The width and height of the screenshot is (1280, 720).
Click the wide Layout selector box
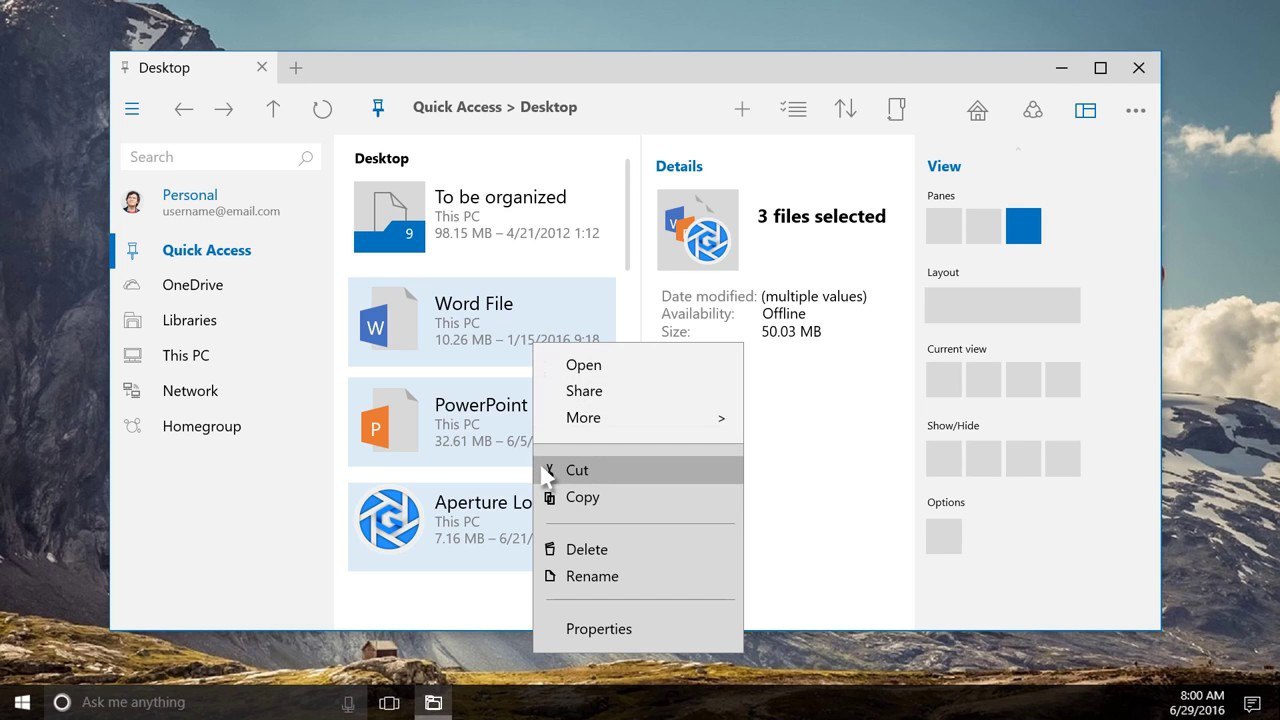(1002, 305)
